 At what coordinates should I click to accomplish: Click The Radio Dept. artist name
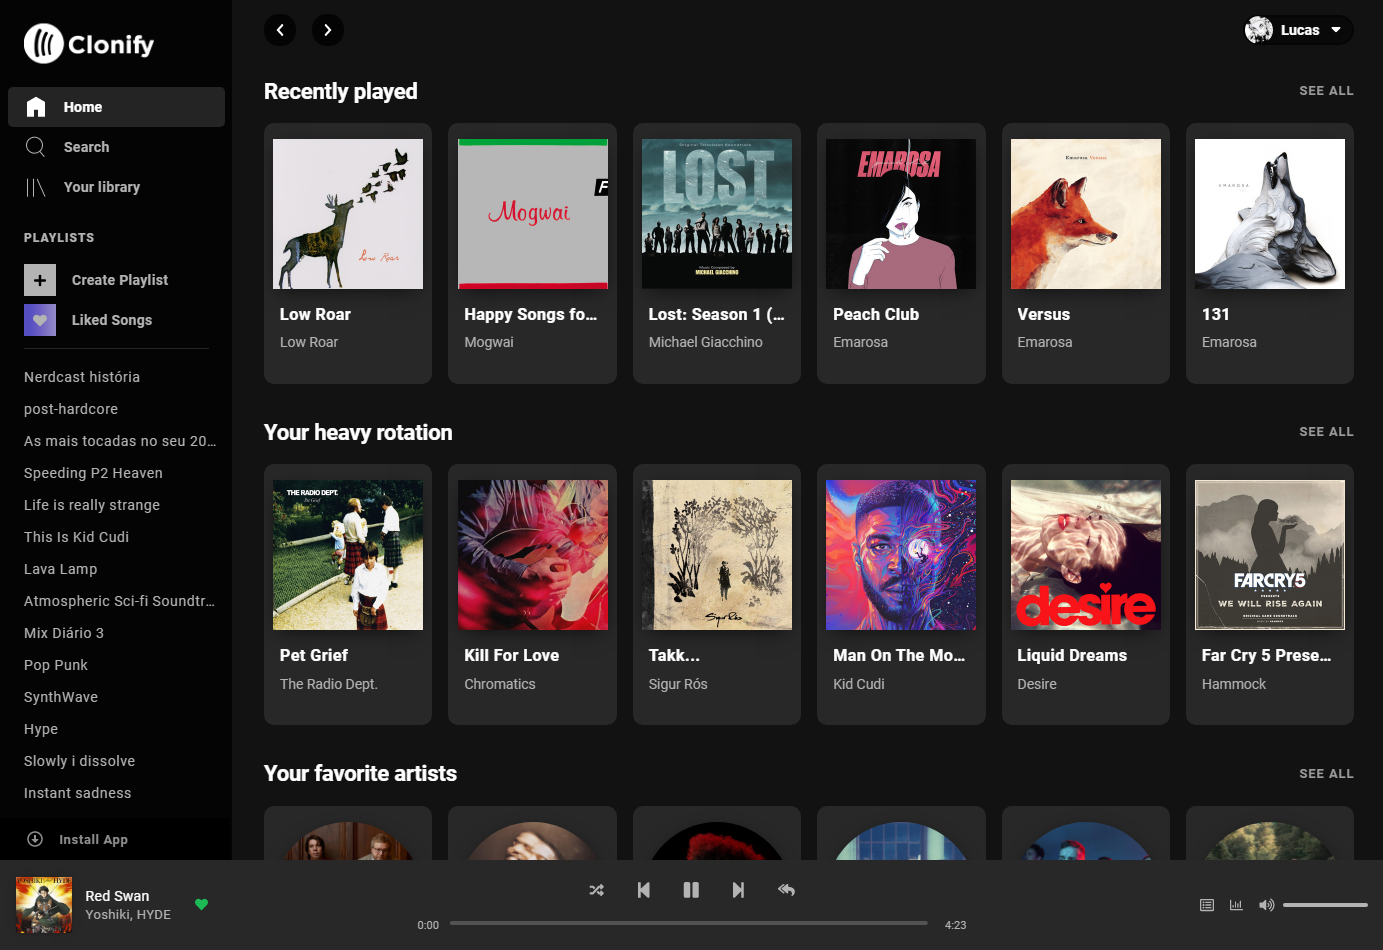click(x=329, y=684)
